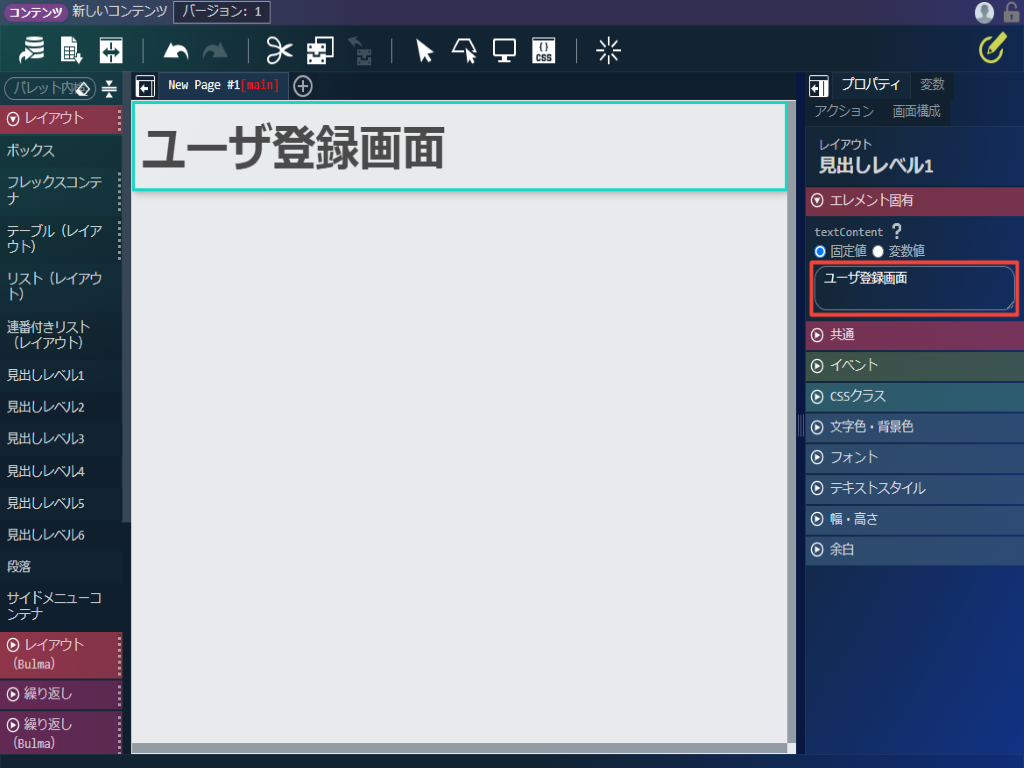Pick ボックス from the palette
This screenshot has height=768, width=1024.
[61, 151]
